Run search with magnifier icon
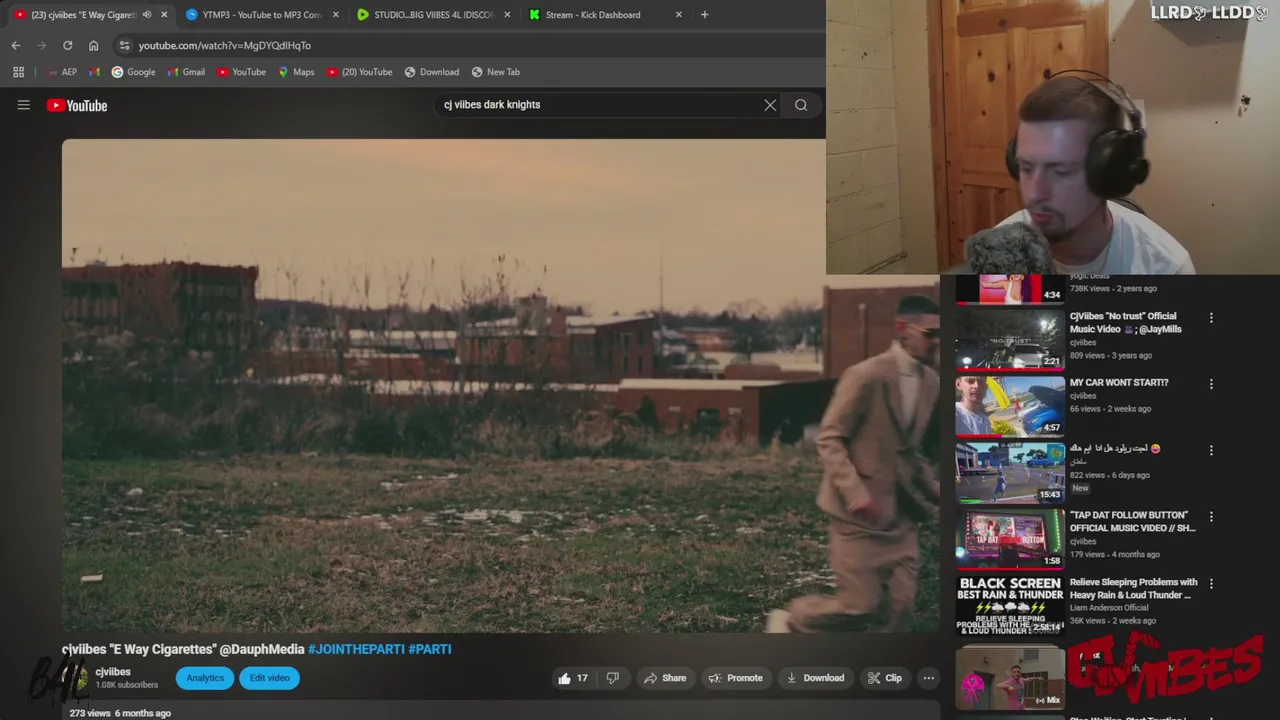This screenshot has height=720, width=1280. [x=801, y=105]
